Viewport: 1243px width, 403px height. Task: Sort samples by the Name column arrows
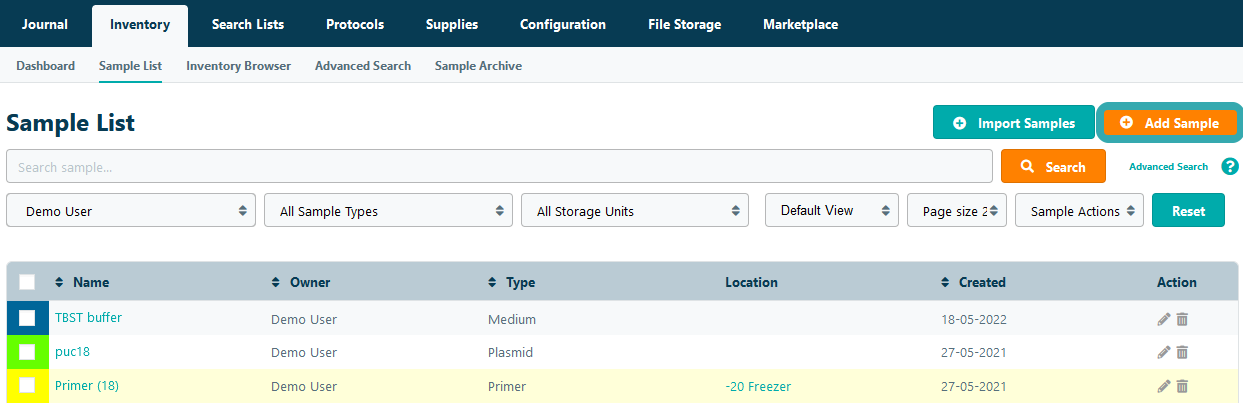click(x=59, y=282)
